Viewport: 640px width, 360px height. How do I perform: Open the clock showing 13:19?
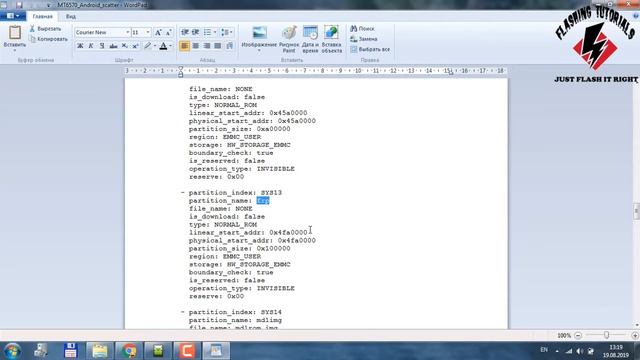click(x=616, y=351)
